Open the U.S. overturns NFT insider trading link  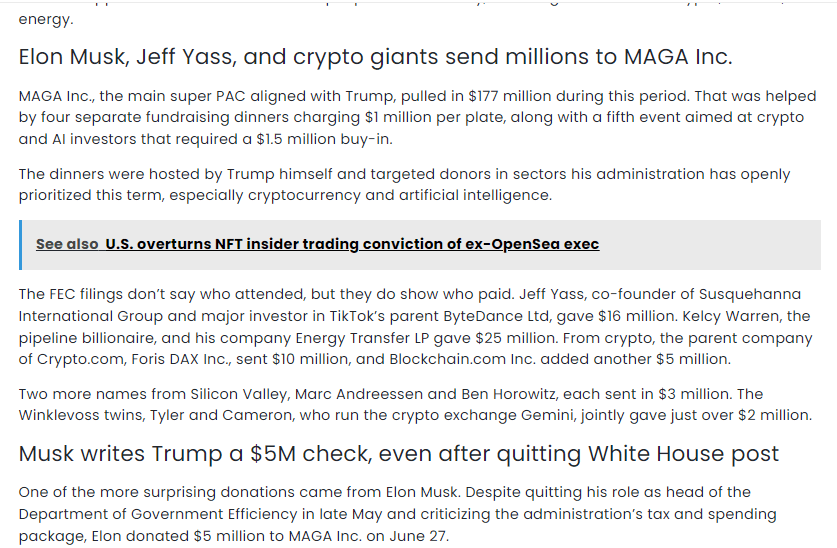352,244
